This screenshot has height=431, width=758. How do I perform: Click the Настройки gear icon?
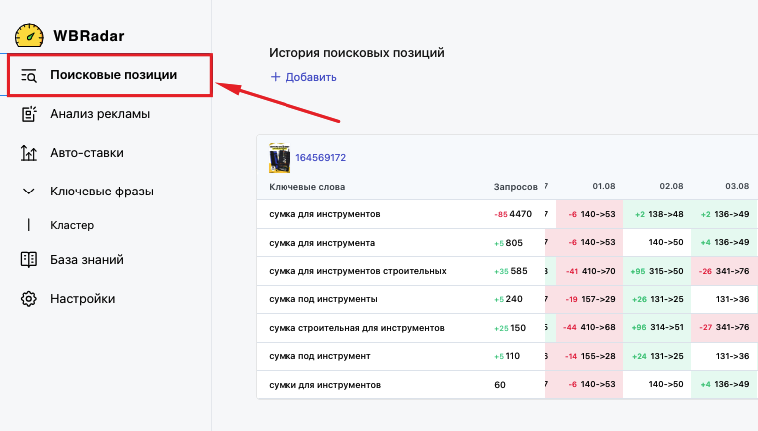(x=29, y=299)
